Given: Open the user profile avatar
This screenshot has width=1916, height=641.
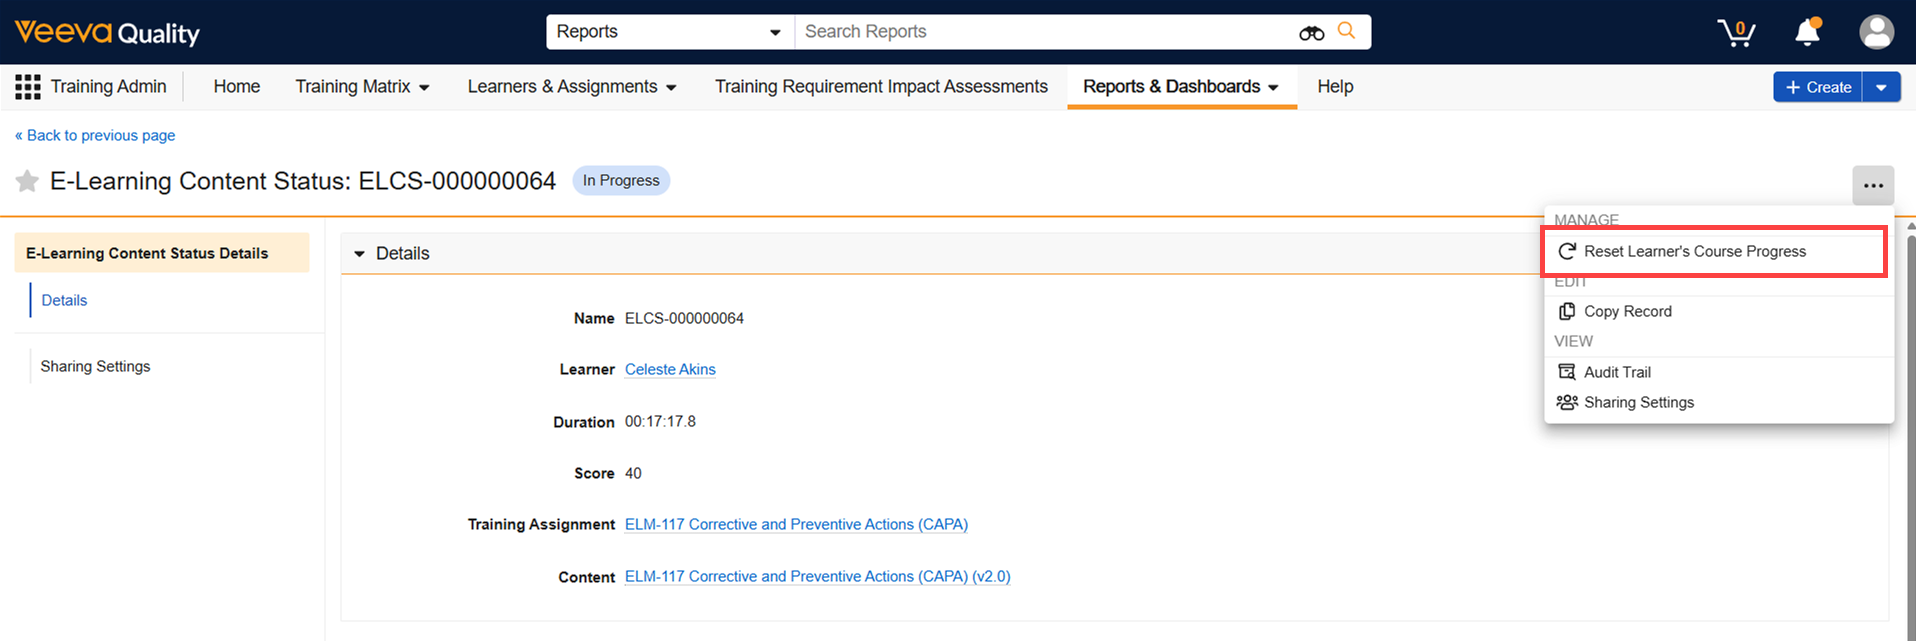Looking at the screenshot, I should [x=1876, y=32].
